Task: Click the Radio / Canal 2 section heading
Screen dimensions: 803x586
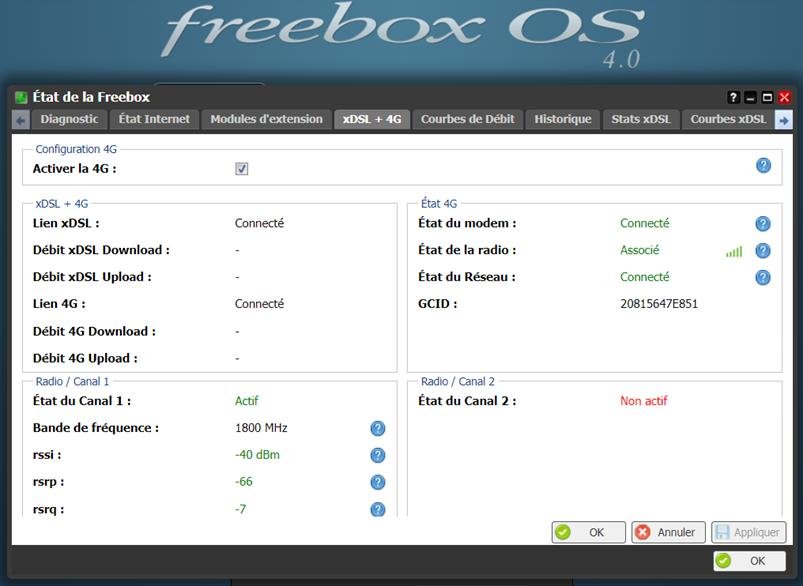Action: coord(458,382)
